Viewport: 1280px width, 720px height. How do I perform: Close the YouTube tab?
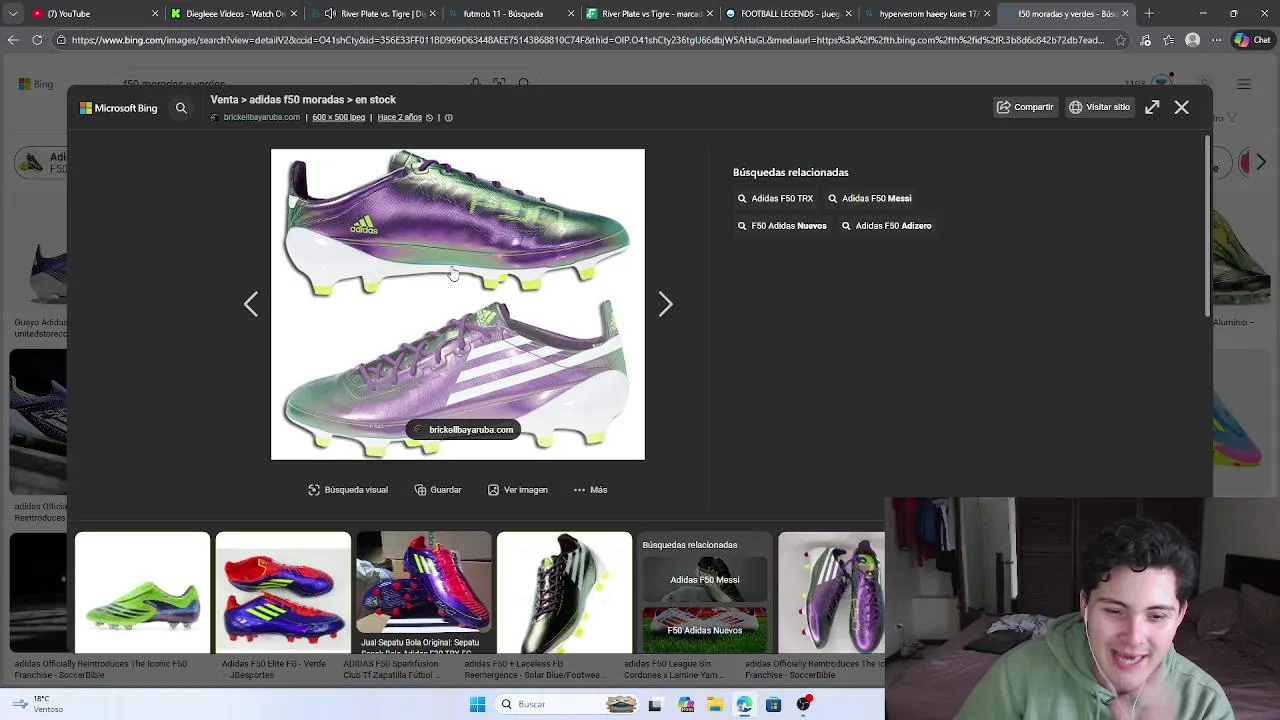[x=155, y=14]
